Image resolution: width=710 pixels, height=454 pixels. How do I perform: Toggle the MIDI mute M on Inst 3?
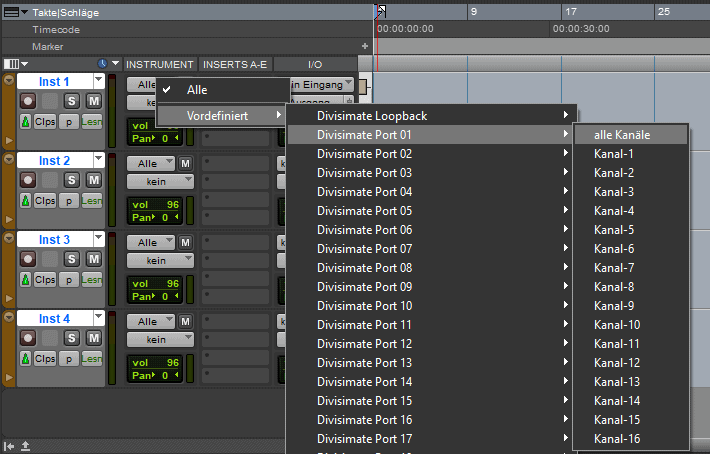(x=185, y=243)
